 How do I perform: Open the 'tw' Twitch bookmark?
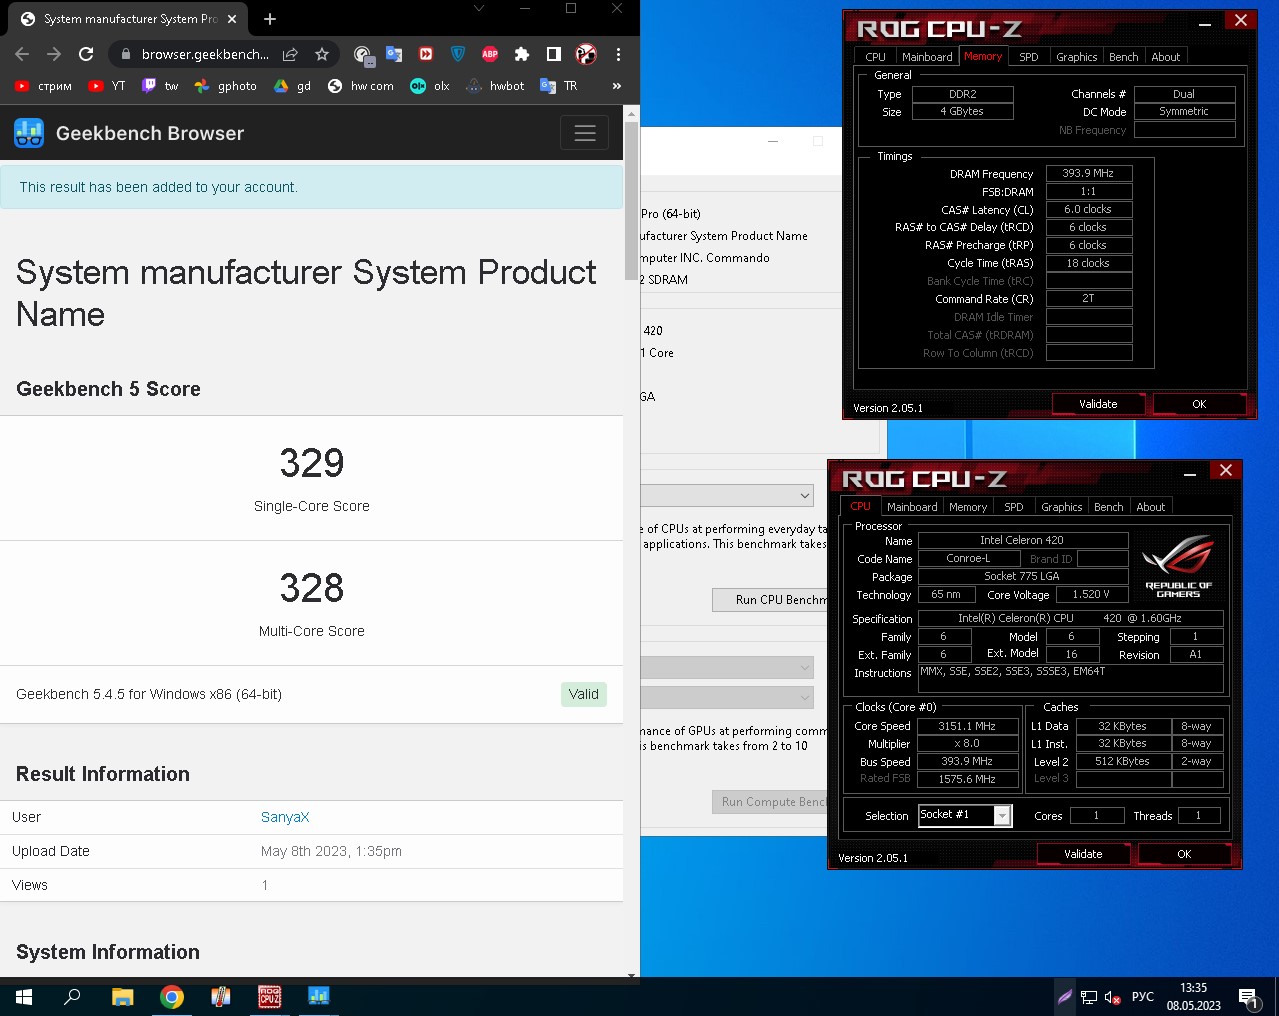click(160, 86)
